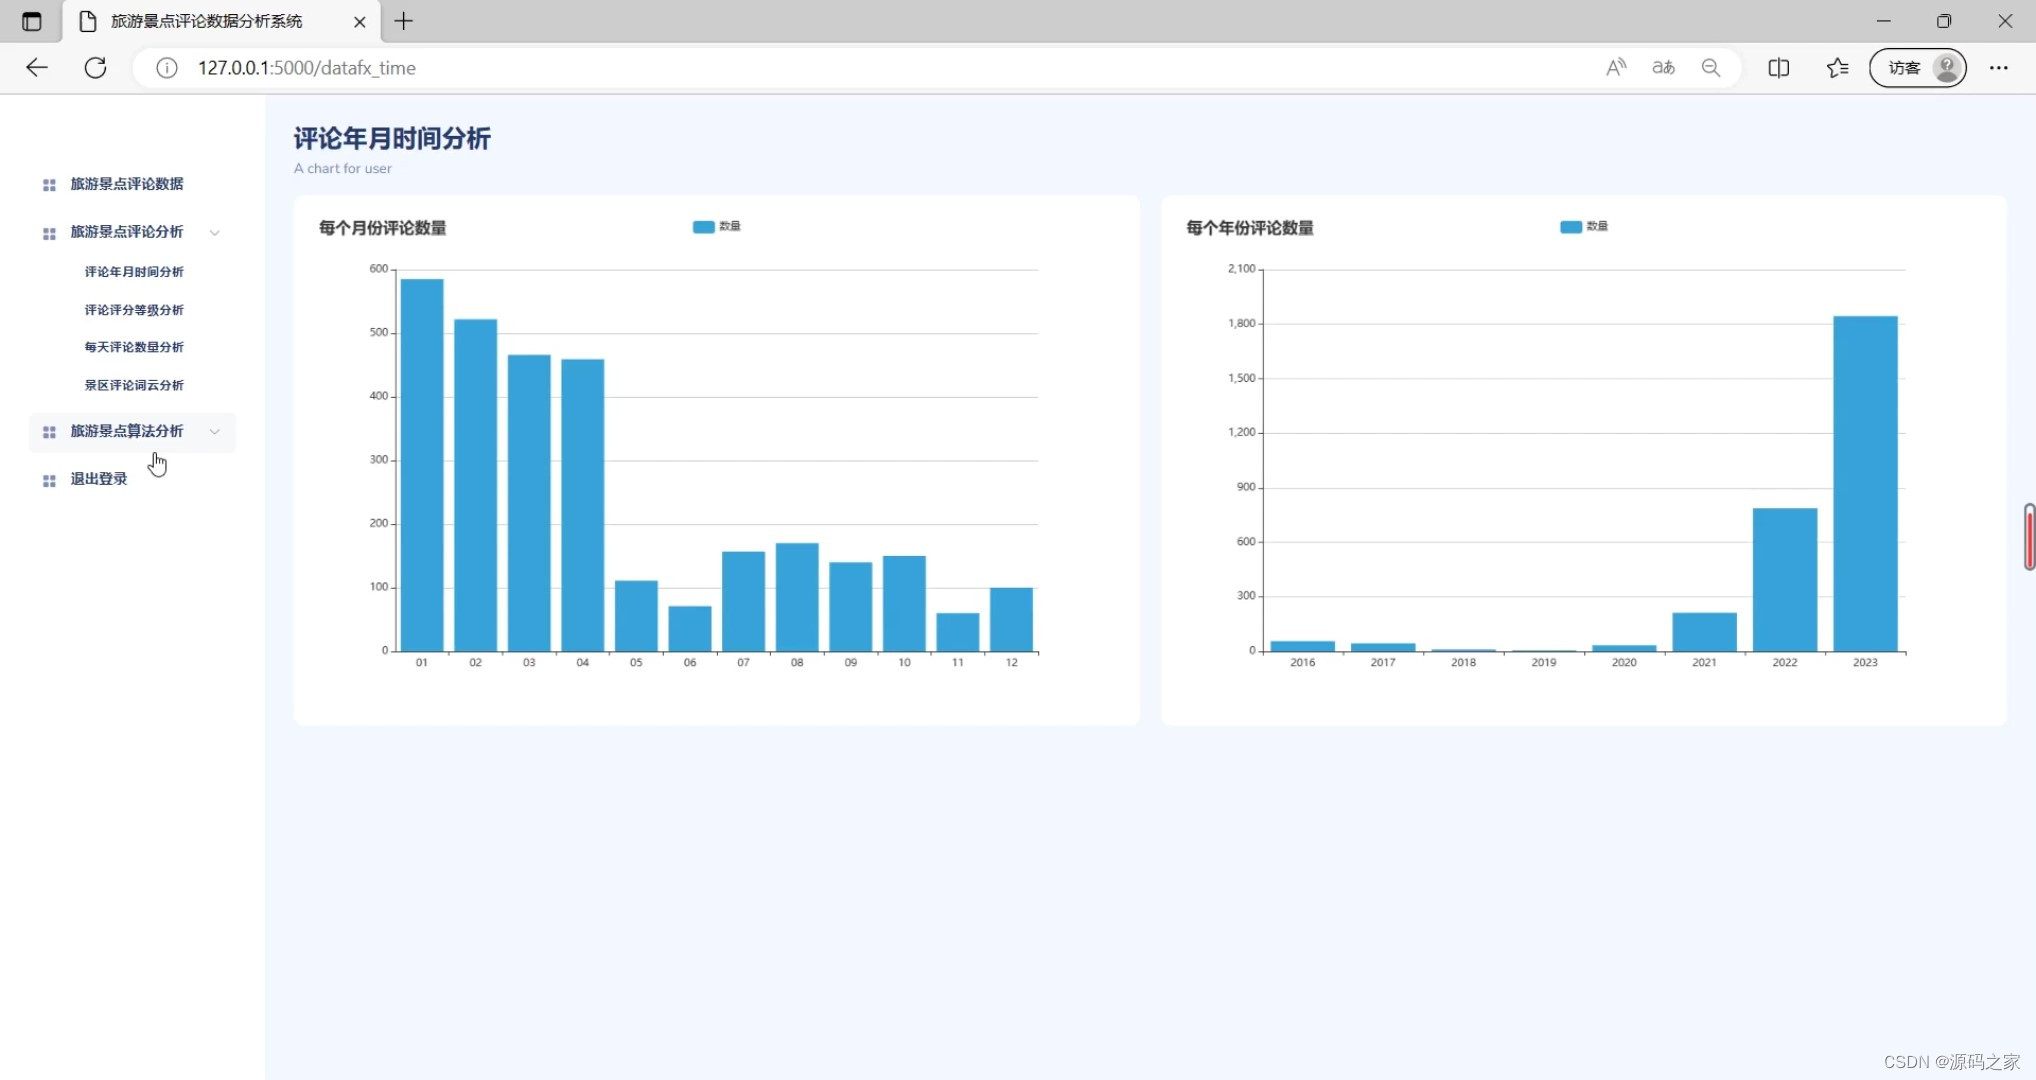The image size is (2036, 1080).
Task: Expand 旅游景点算法分析 menu chevron
Action: point(214,432)
